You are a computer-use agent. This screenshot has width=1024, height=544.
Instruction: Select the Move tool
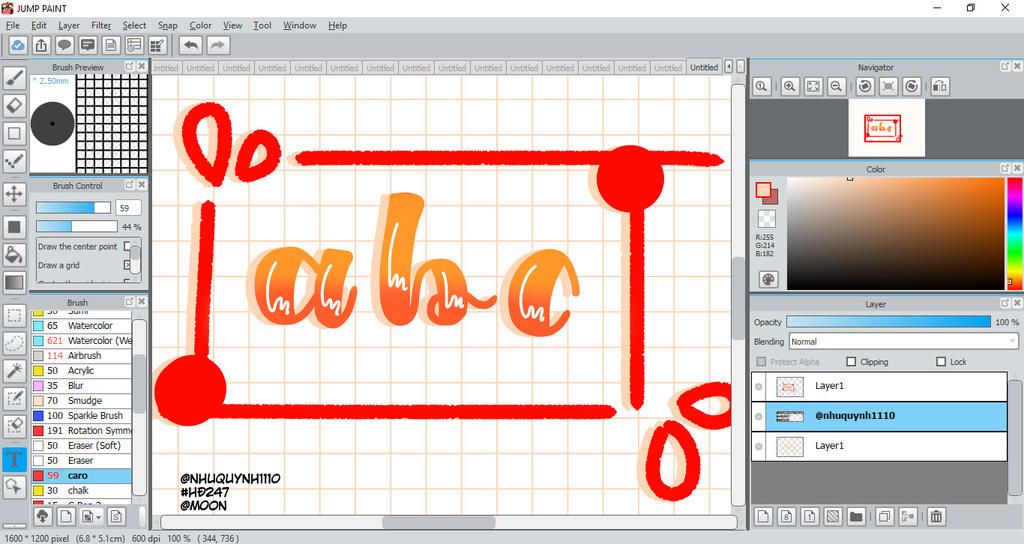click(14, 194)
